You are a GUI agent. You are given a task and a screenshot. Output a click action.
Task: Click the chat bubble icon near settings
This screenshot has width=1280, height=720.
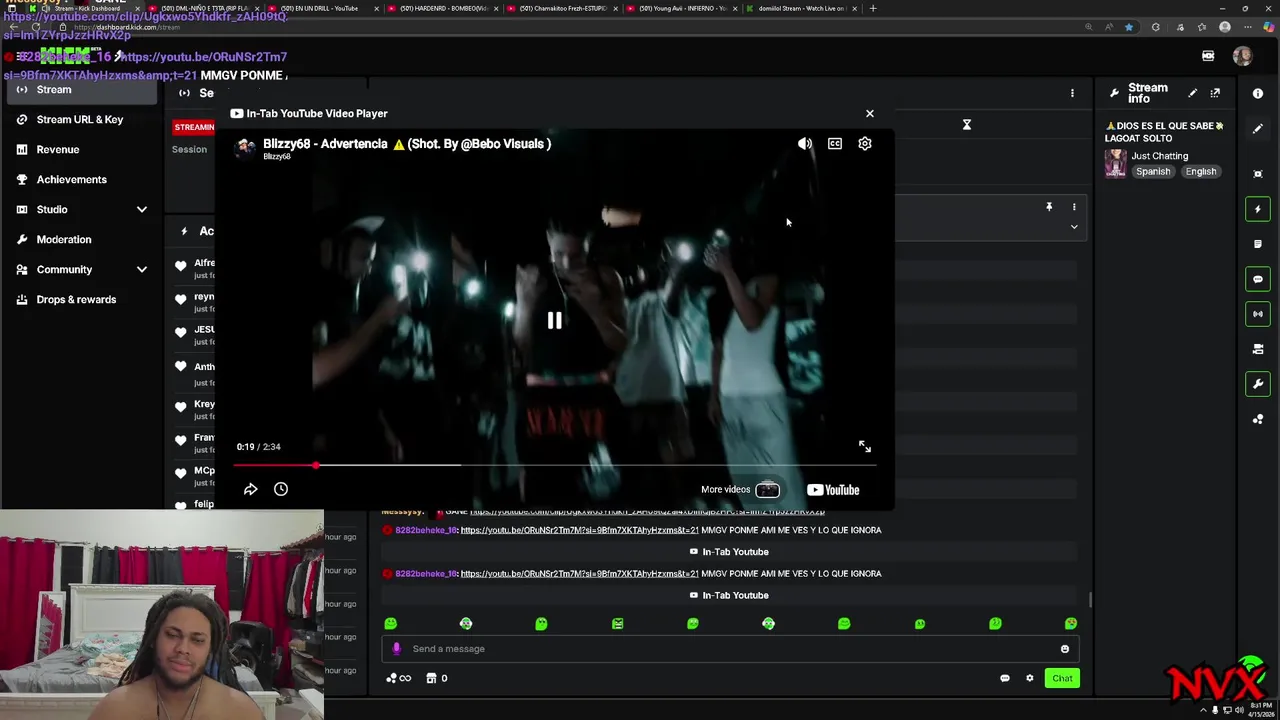point(1005,678)
